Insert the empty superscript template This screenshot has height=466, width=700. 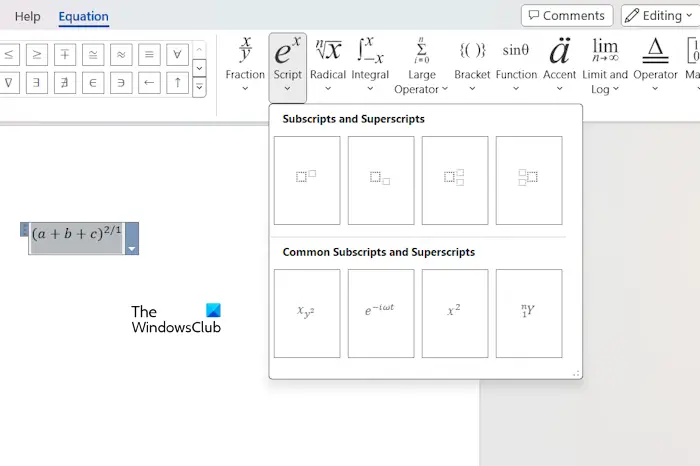[307, 180]
